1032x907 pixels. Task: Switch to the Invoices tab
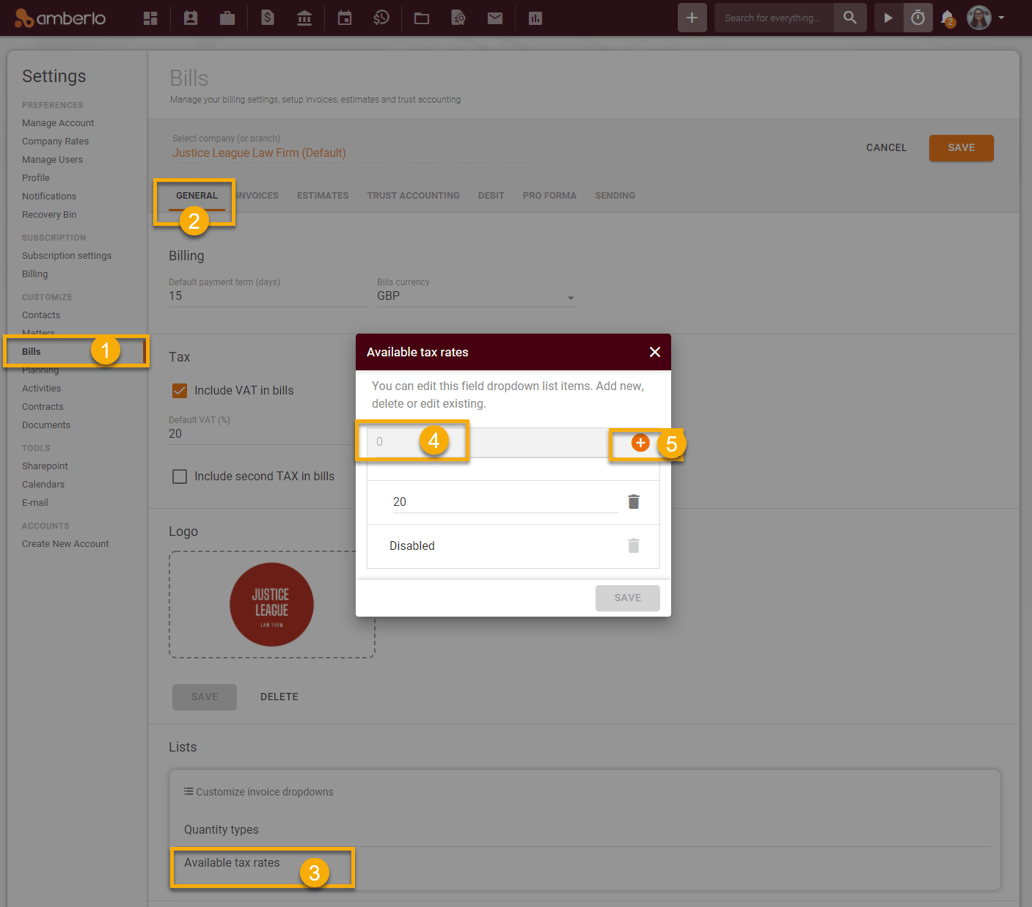pos(257,196)
